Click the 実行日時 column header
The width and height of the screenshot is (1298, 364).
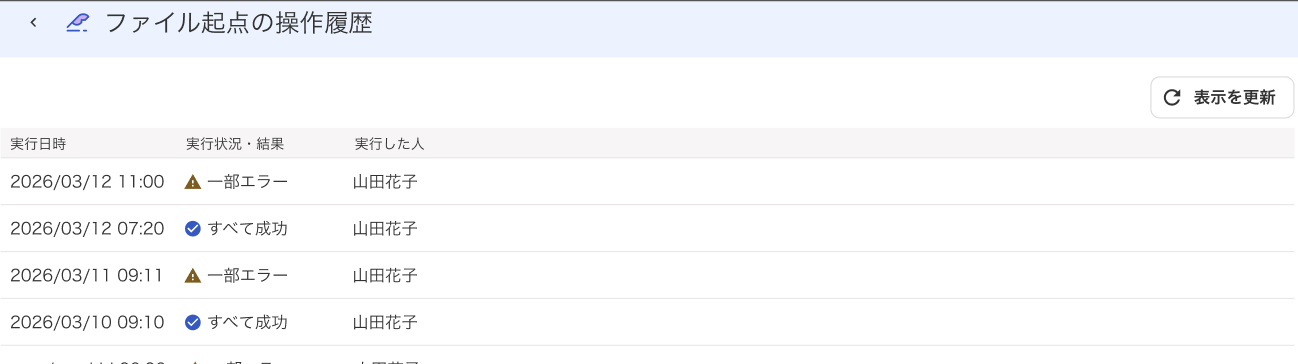click(38, 144)
